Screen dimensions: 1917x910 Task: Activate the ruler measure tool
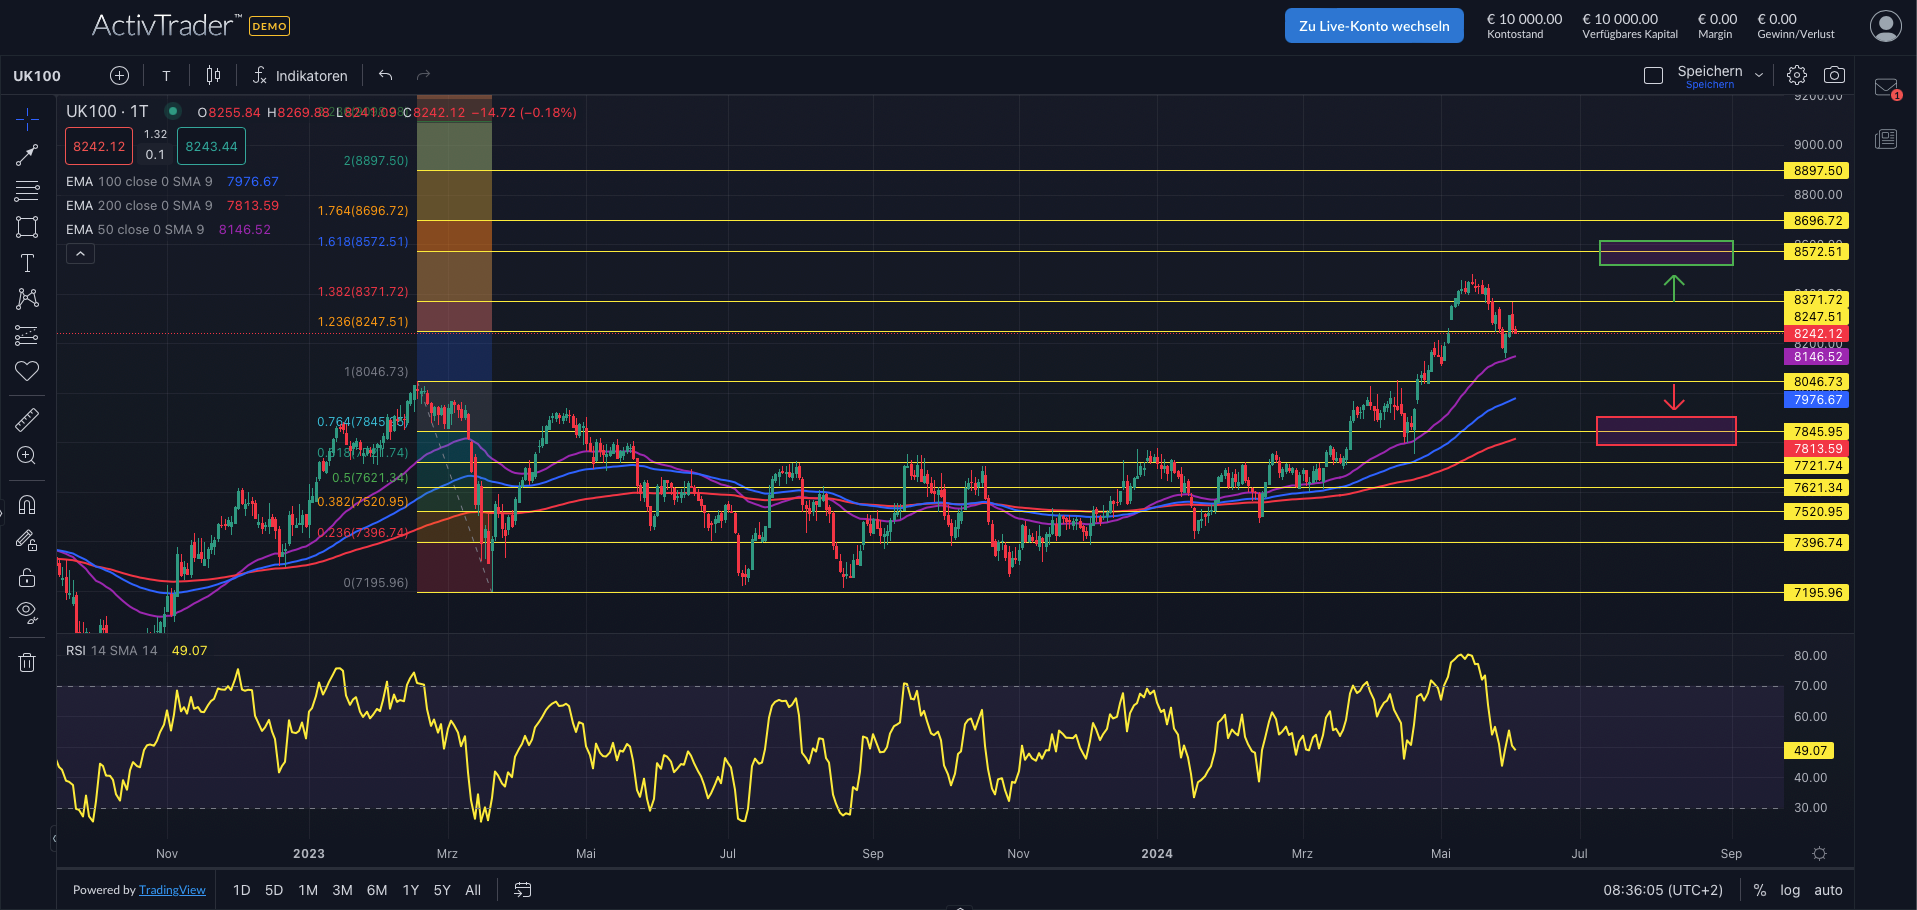tap(27, 419)
